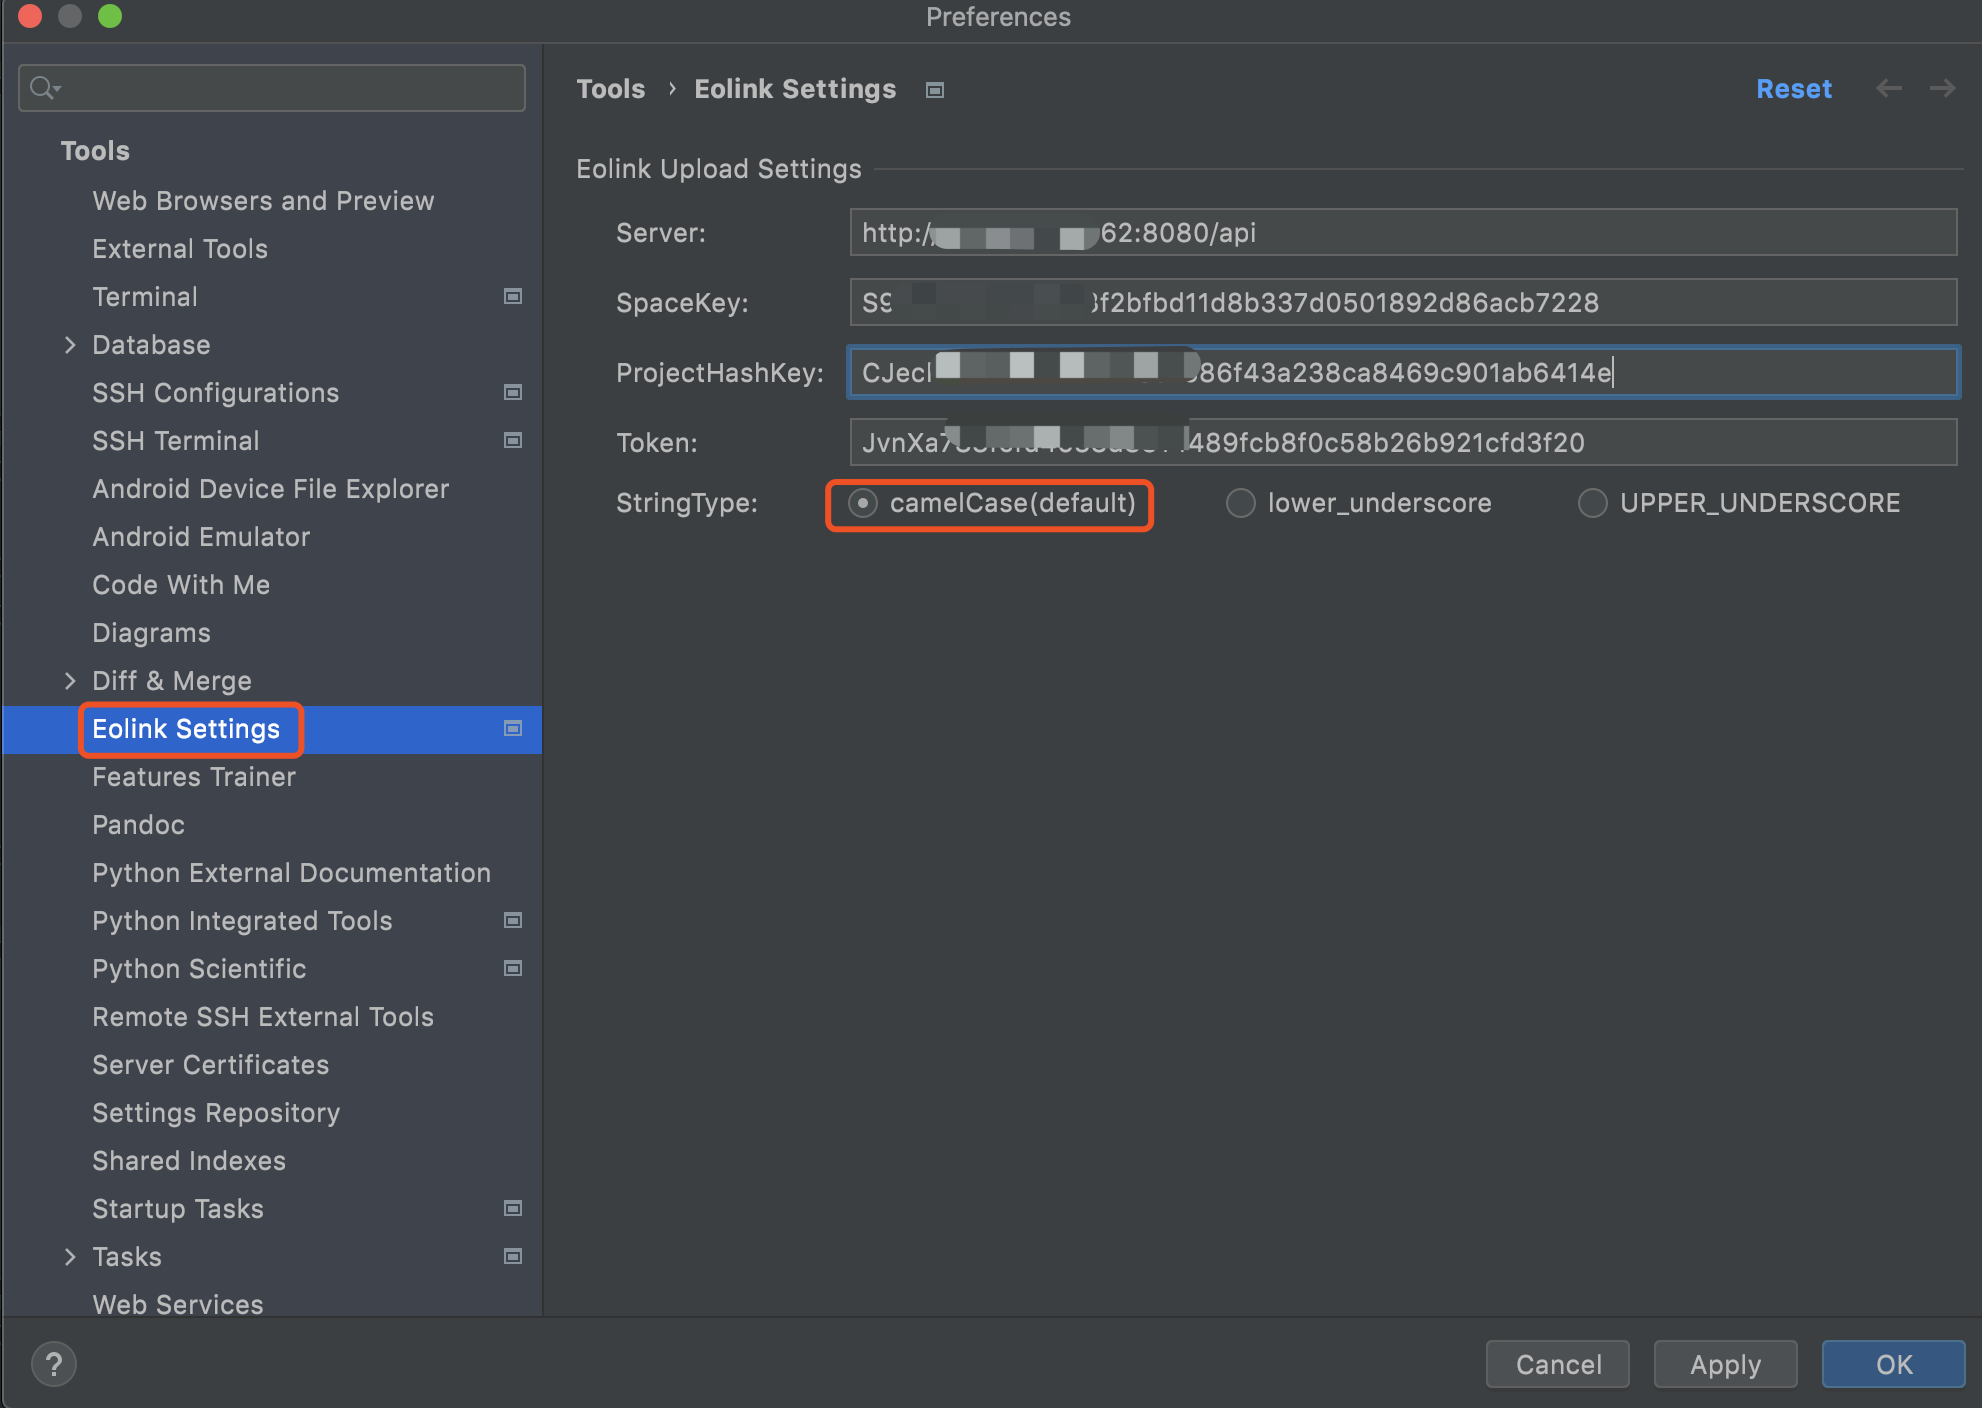Click Tools in the breadcrumb
Viewport: 1982px width, 1408px height.
(611, 89)
